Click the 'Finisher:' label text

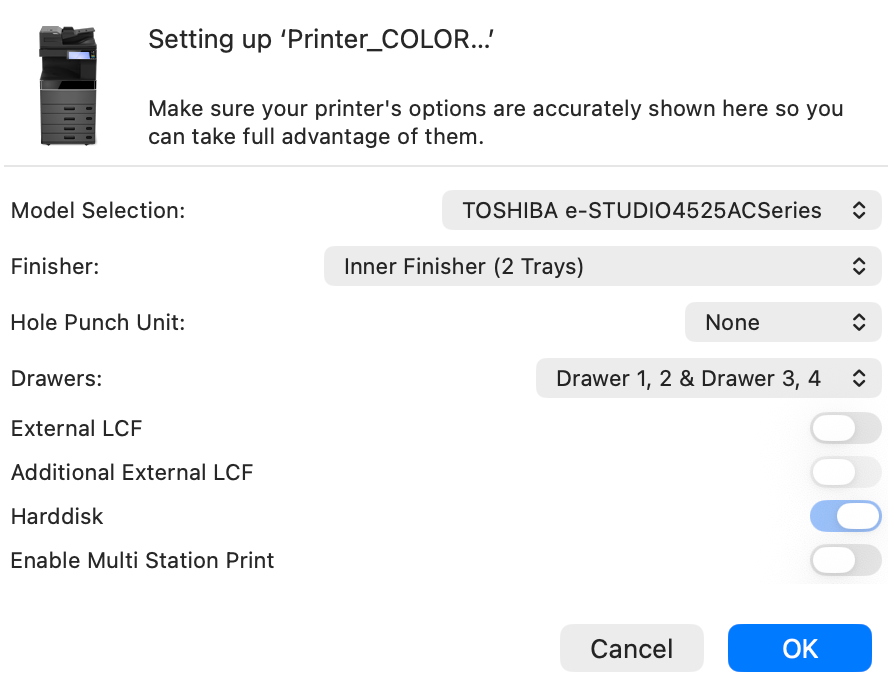pos(54,267)
